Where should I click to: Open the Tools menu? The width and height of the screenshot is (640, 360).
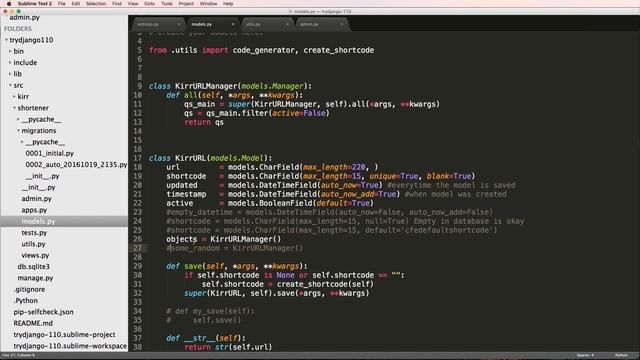tap(167, 4)
